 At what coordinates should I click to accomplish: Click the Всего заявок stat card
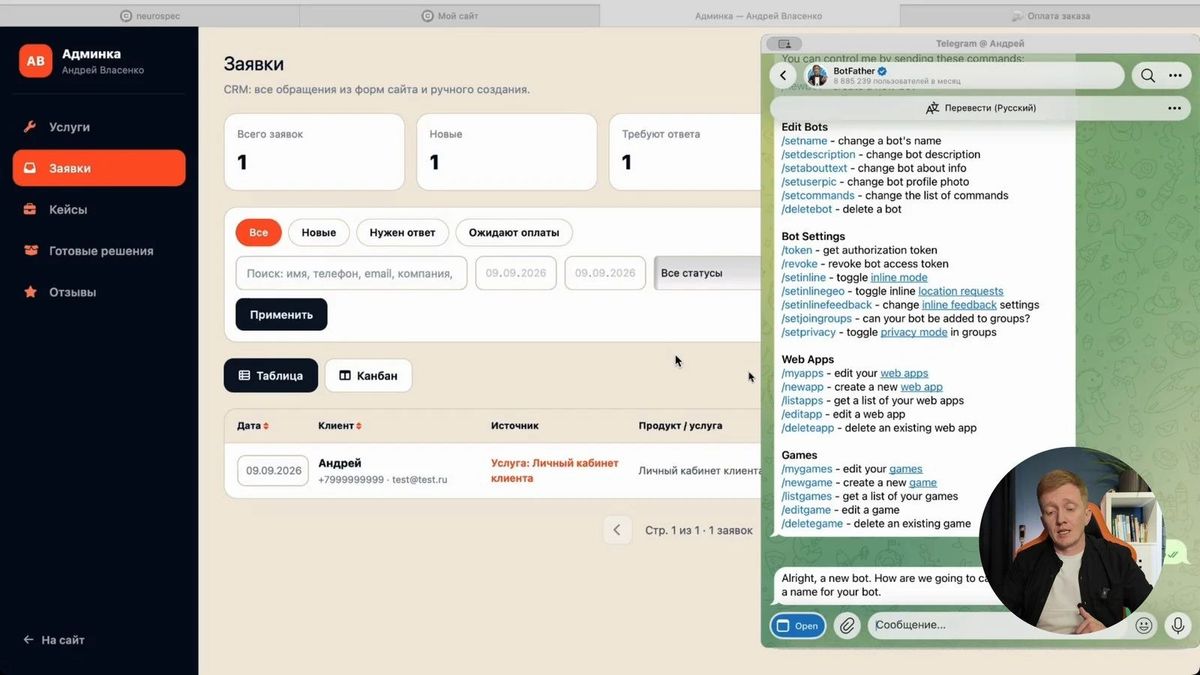coord(314,152)
